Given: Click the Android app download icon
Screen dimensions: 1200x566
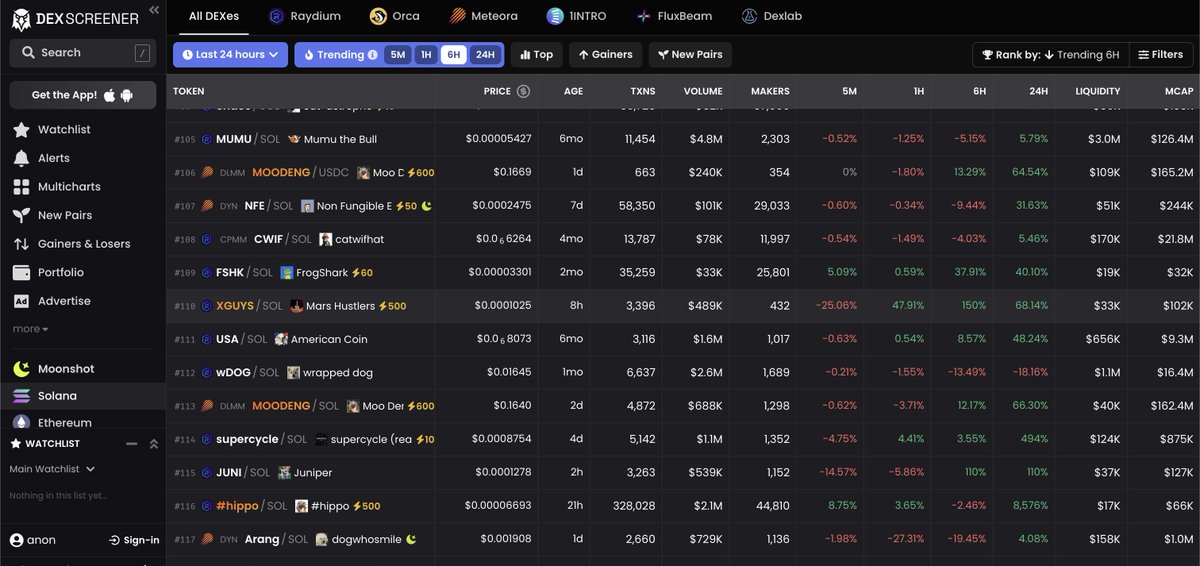Looking at the screenshot, I should 127,95.
